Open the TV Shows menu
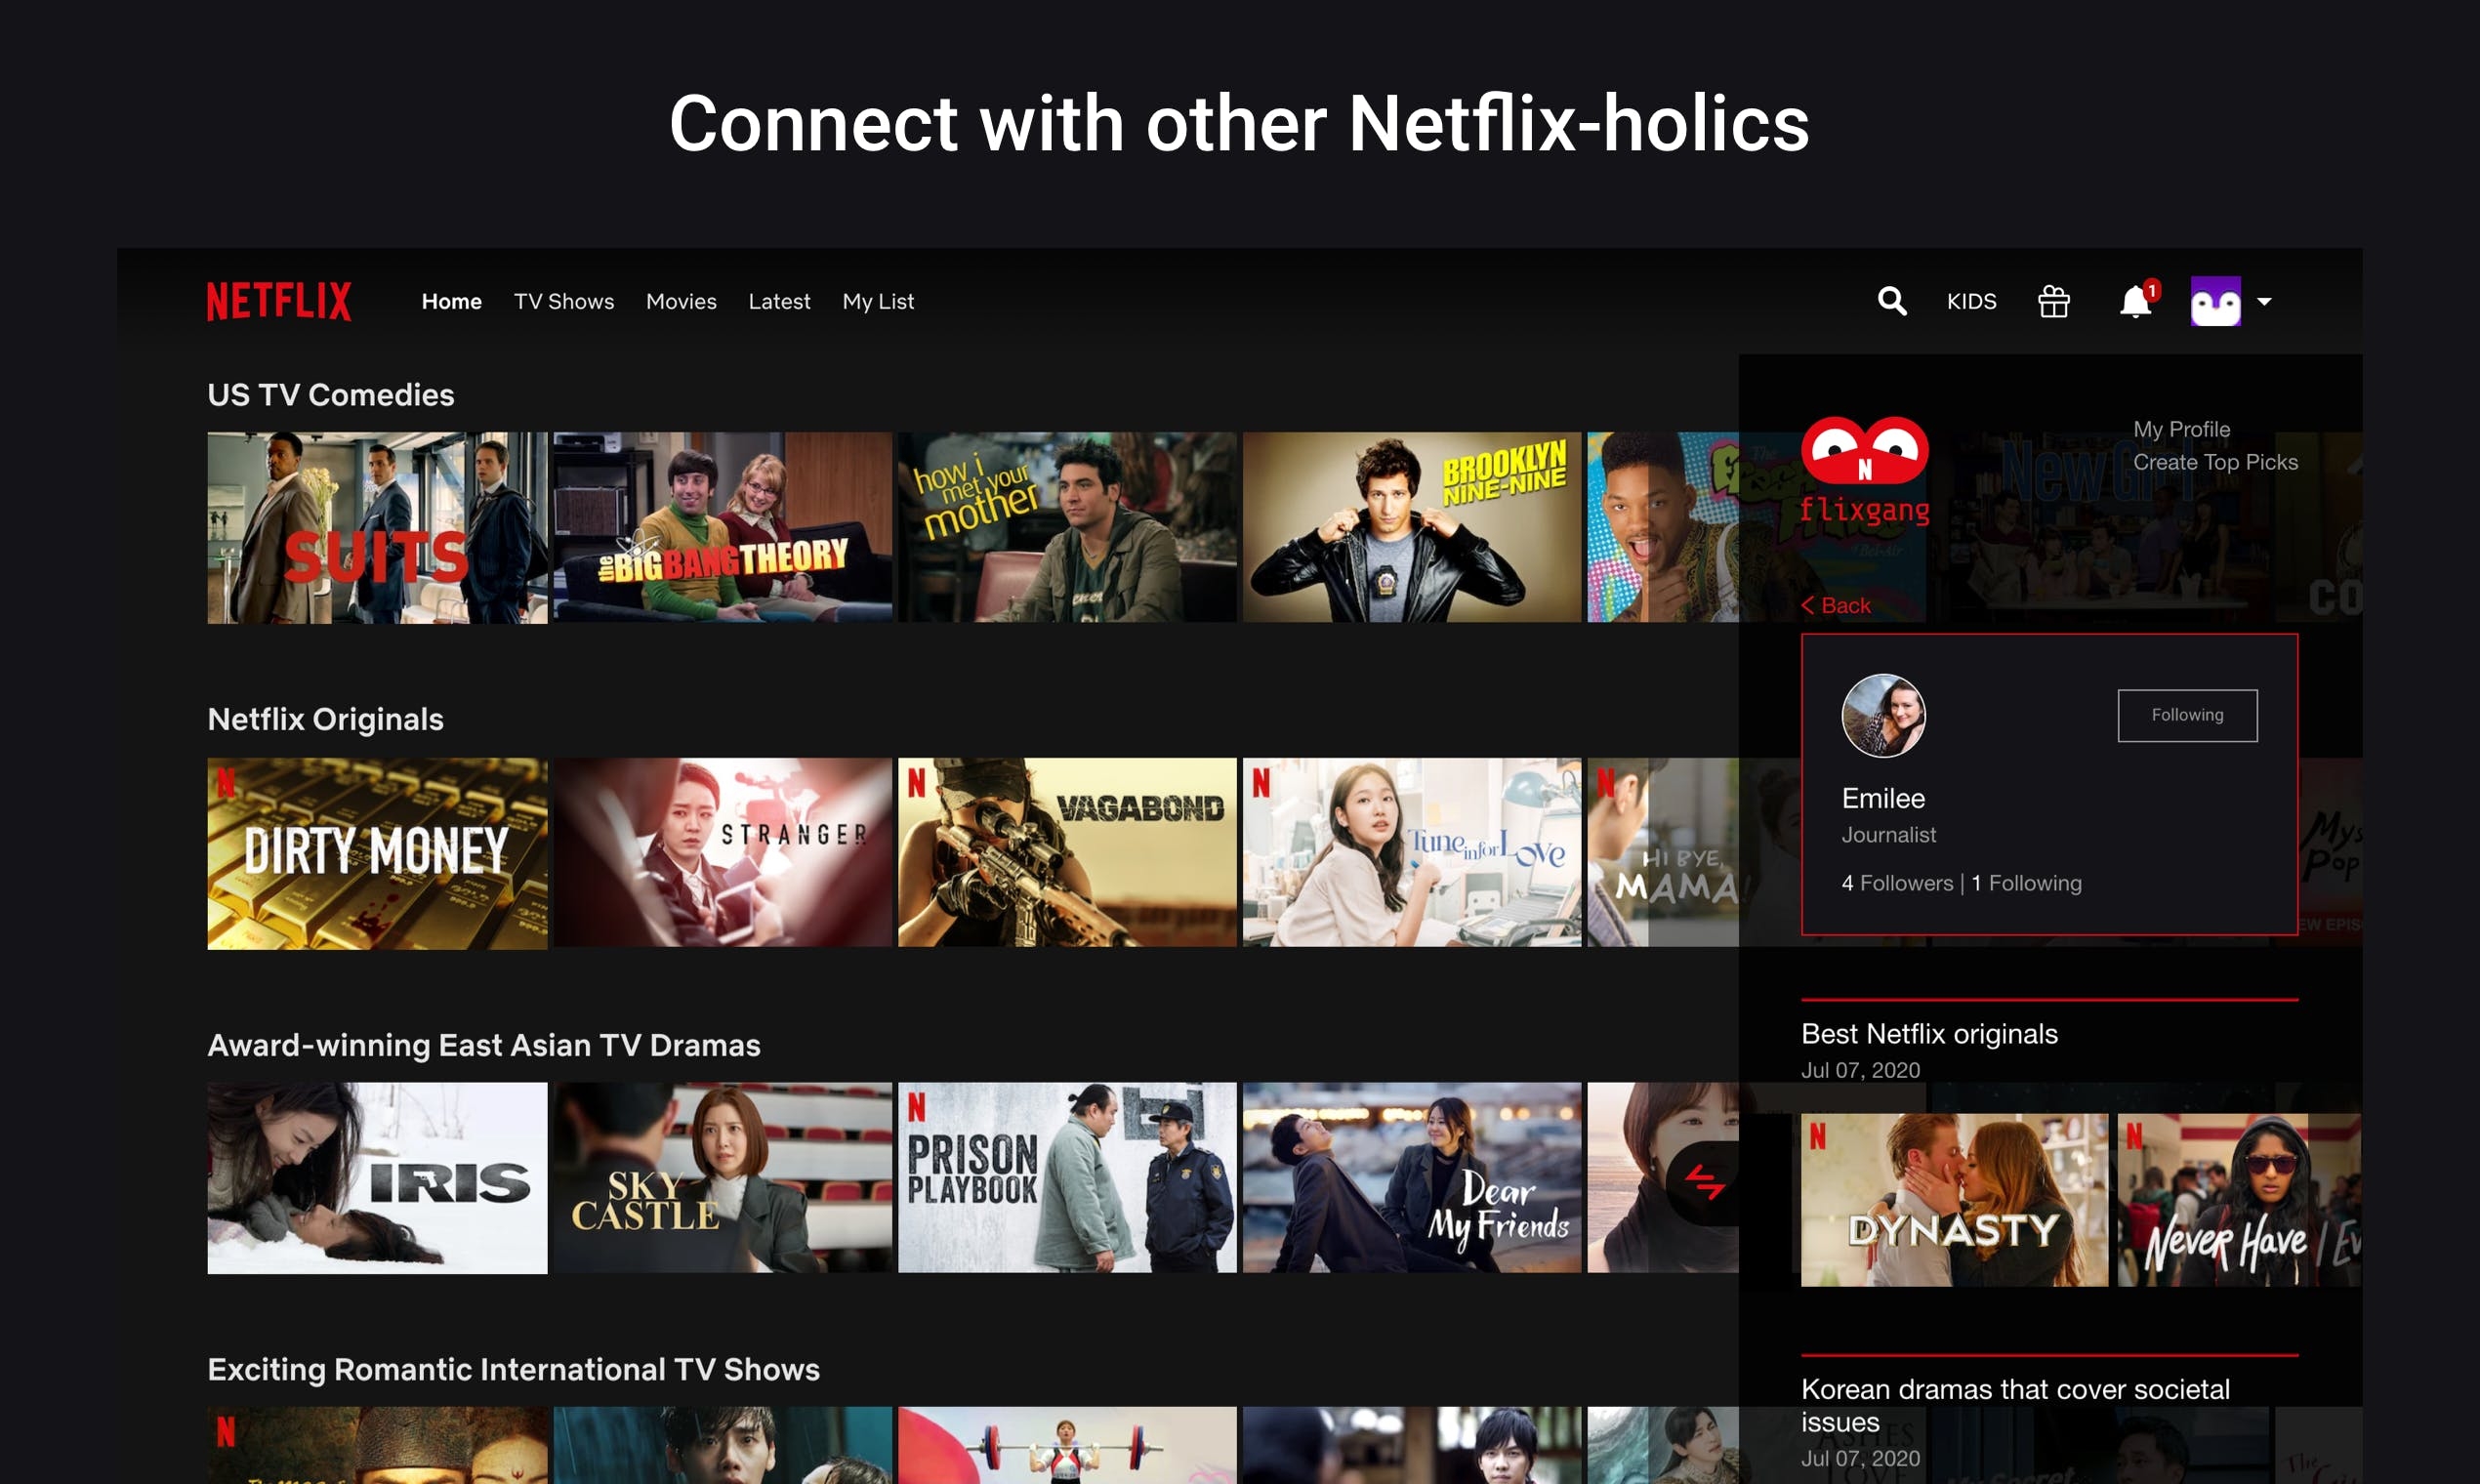This screenshot has height=1484, width=2480. click(x=564, y=301)
